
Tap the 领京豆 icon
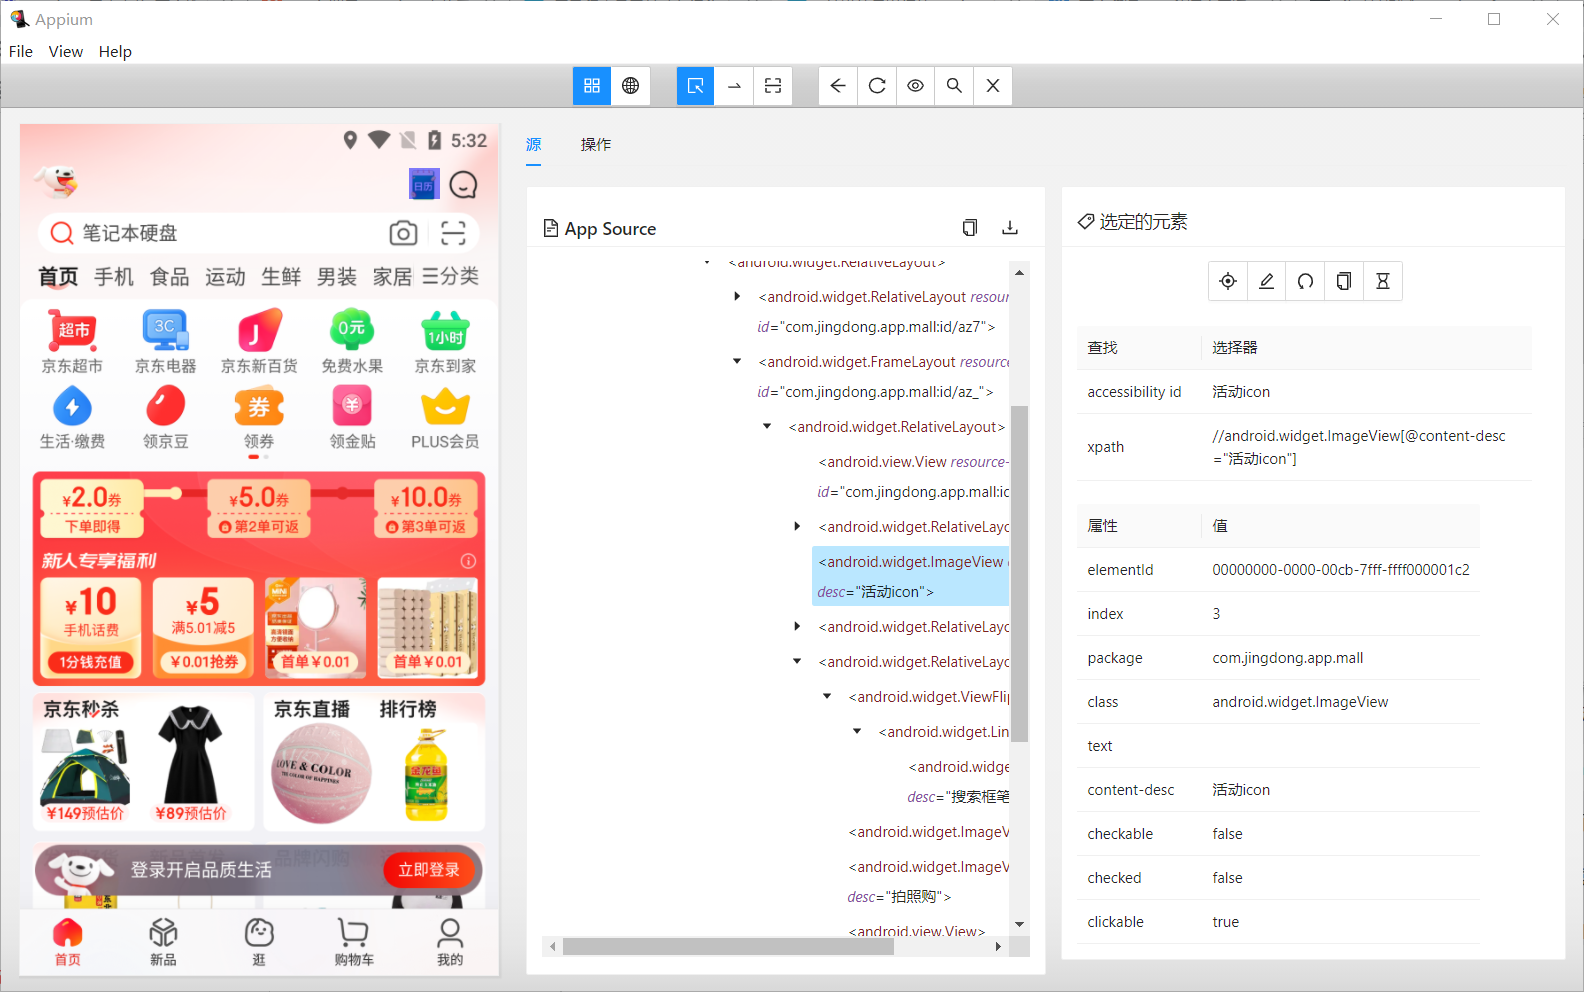[165, 418]
